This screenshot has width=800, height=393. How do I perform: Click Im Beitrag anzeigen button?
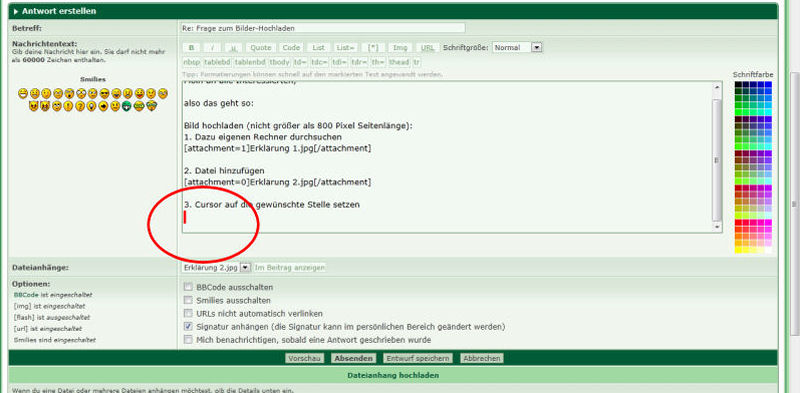[289, 267]
